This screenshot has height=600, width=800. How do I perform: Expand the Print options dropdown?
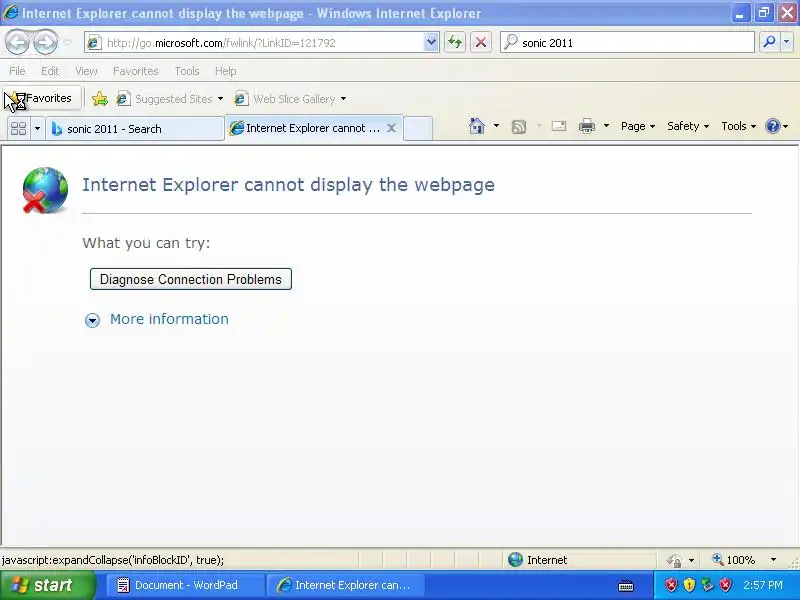(x=606, y=126)
